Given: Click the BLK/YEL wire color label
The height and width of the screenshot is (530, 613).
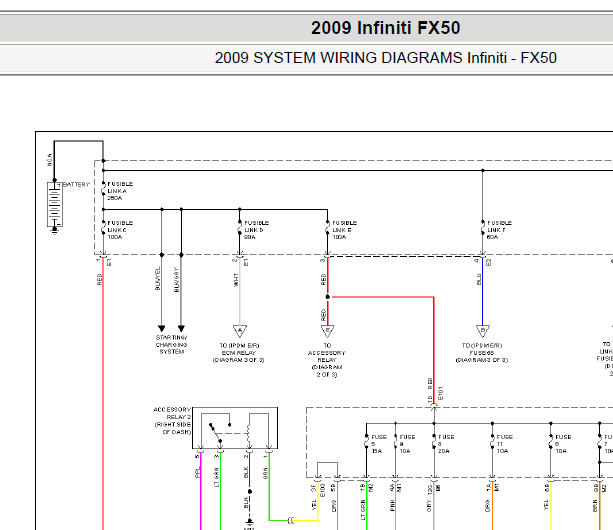Looking at the screenshot, I should (x=158, y=279).
